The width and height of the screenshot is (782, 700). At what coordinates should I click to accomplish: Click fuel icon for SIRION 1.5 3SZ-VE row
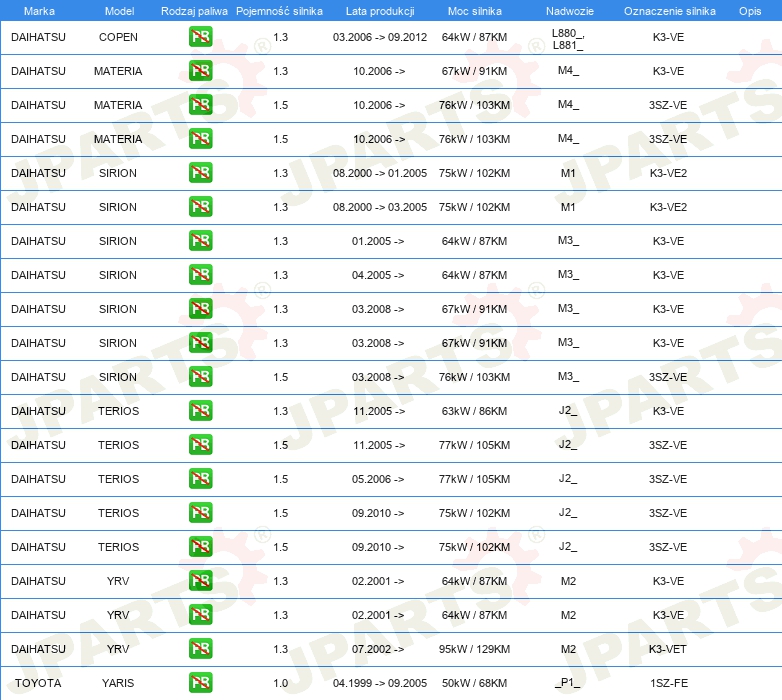[200, 376]
